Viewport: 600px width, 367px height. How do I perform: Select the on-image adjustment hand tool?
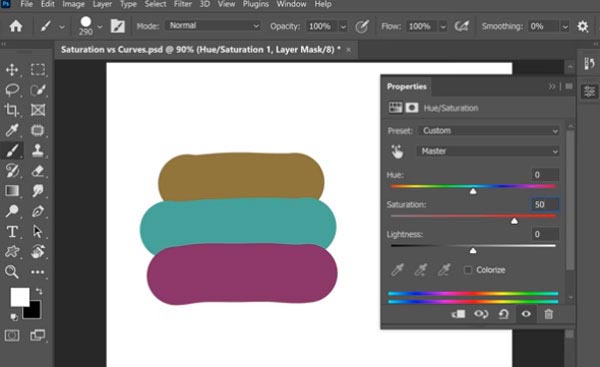[x=397, y=151]
